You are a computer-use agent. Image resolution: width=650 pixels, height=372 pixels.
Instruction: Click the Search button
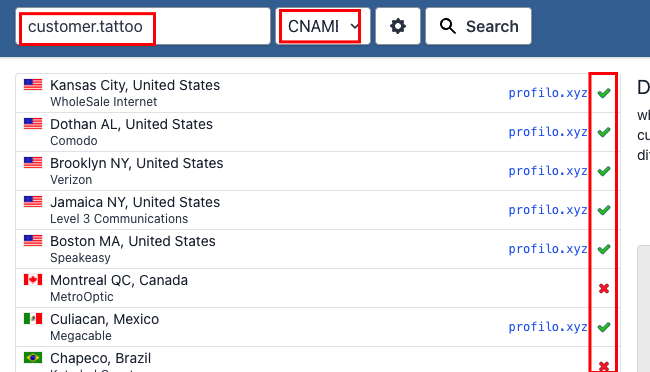(x=478, y=26)
